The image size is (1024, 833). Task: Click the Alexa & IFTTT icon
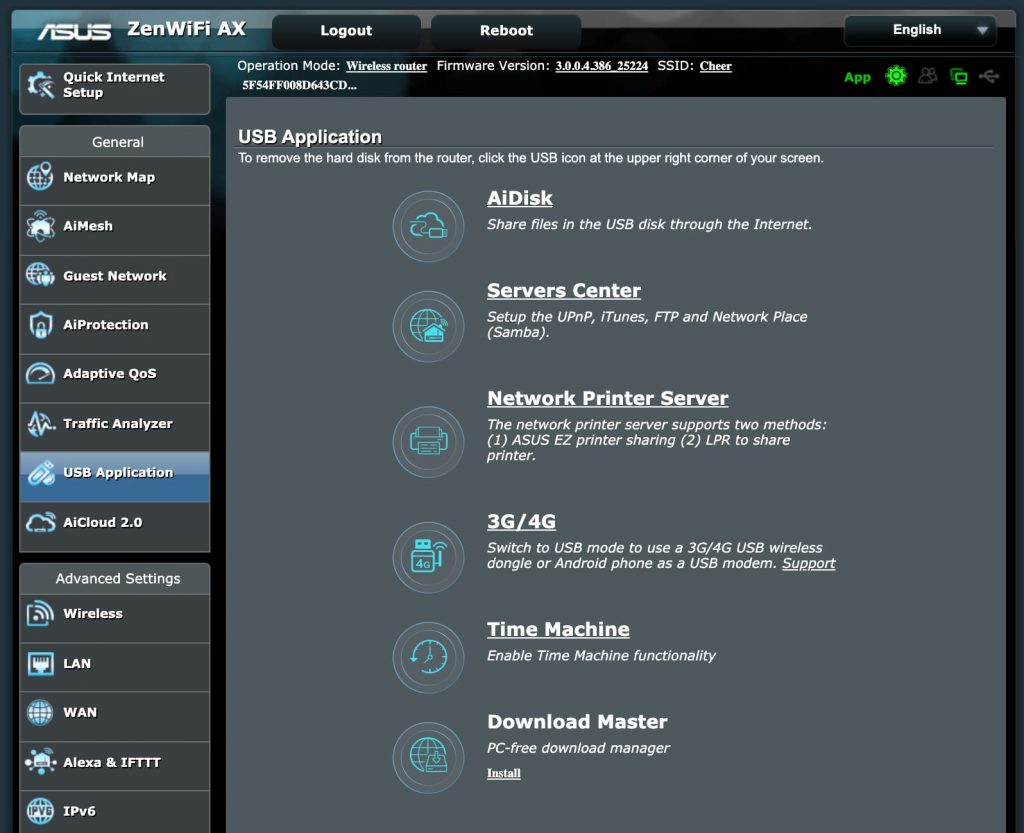click(40, 762)
